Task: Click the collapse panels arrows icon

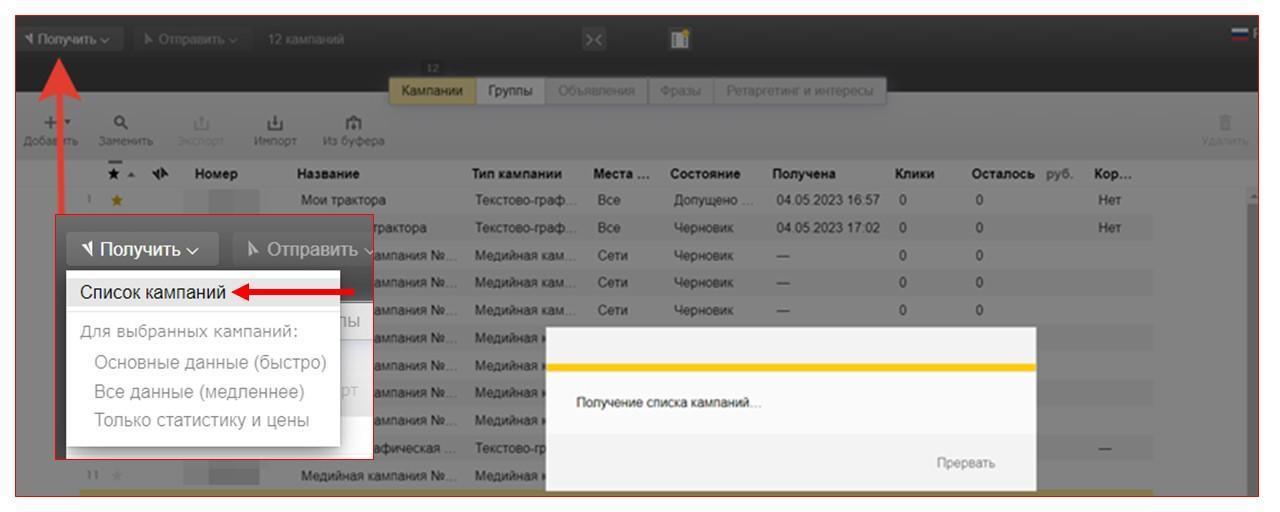Action: tap(596, 38)
